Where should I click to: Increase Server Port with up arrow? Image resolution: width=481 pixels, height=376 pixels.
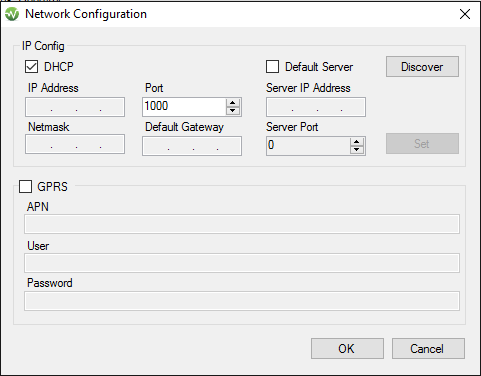click(357, 142)
